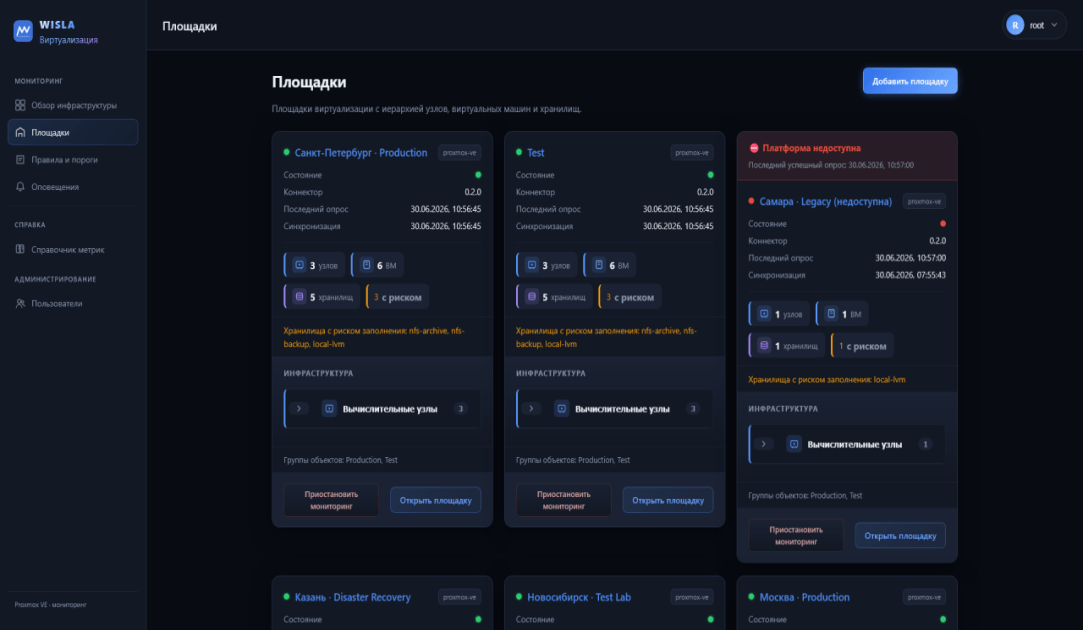This screenshot has height=631, width=1084.
Task: Click the node count 3 badge on Санкт-Петербург card
Action: [x=460, y=408]
